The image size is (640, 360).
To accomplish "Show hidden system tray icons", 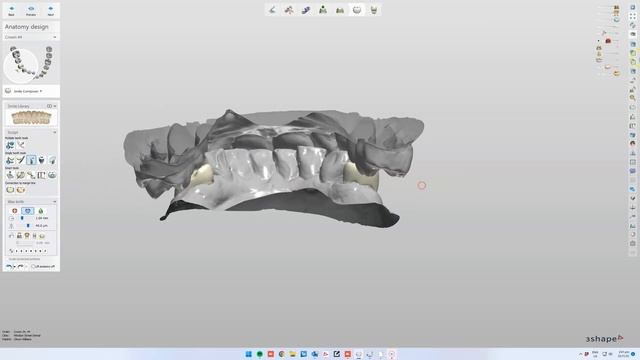I will pyautogui.click(x=580, y=354).
